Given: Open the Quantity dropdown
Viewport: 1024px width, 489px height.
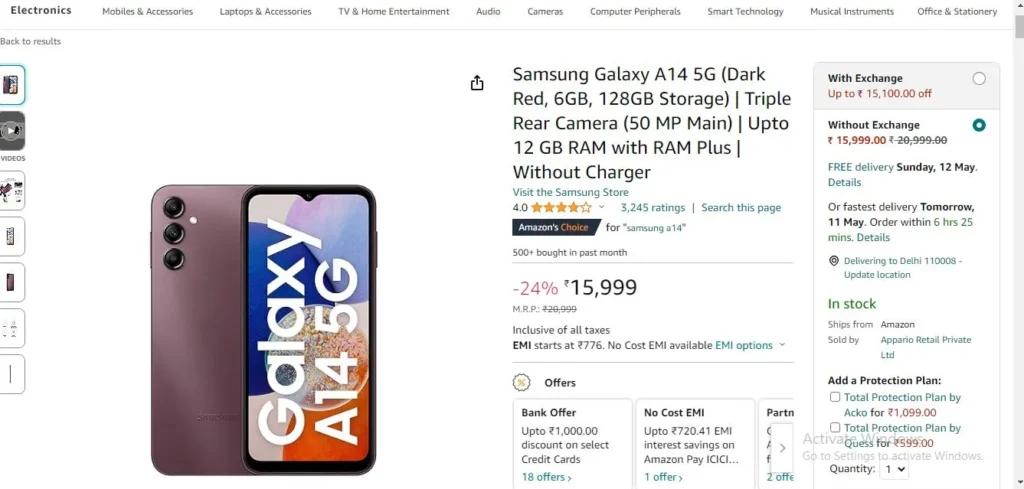Looking at the screenshot, I should [x=894, y=469].
